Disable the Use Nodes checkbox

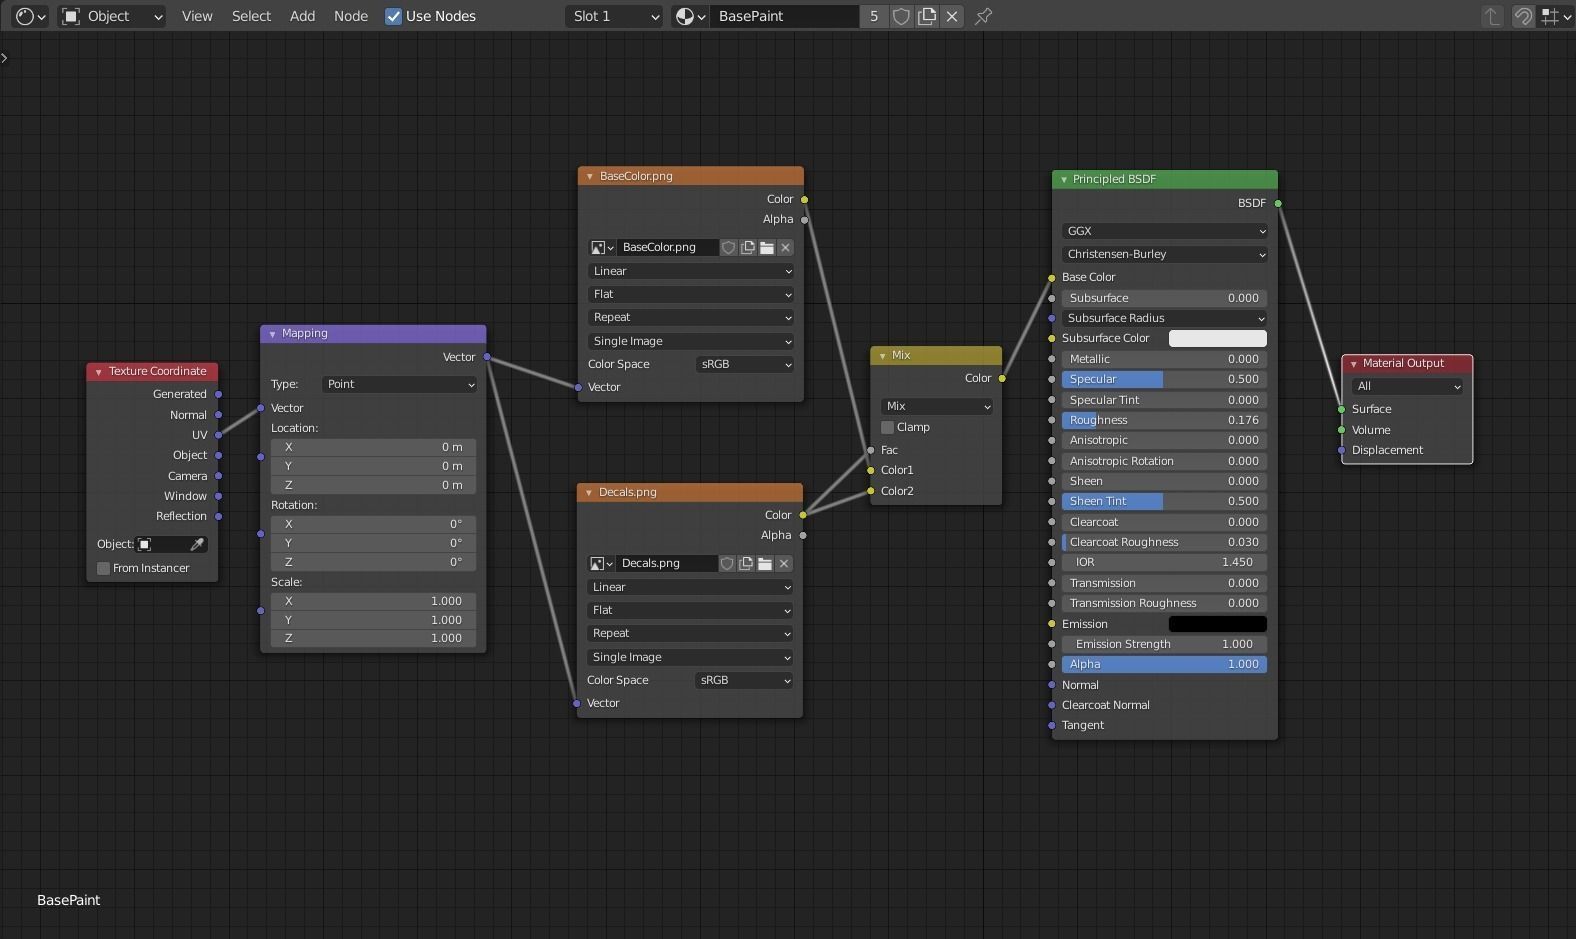click(394, 16)
